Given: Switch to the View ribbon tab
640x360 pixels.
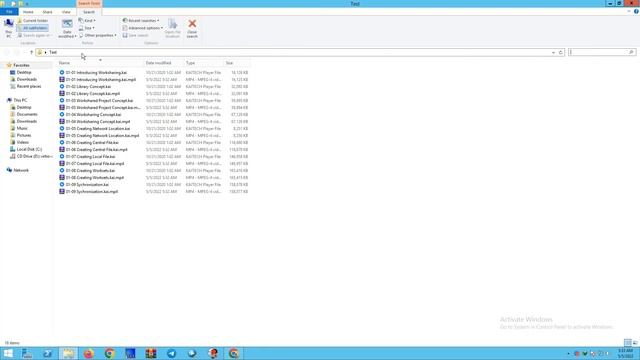Looking at the screenshot, I should pyautogui.click(x=66, y=12).
